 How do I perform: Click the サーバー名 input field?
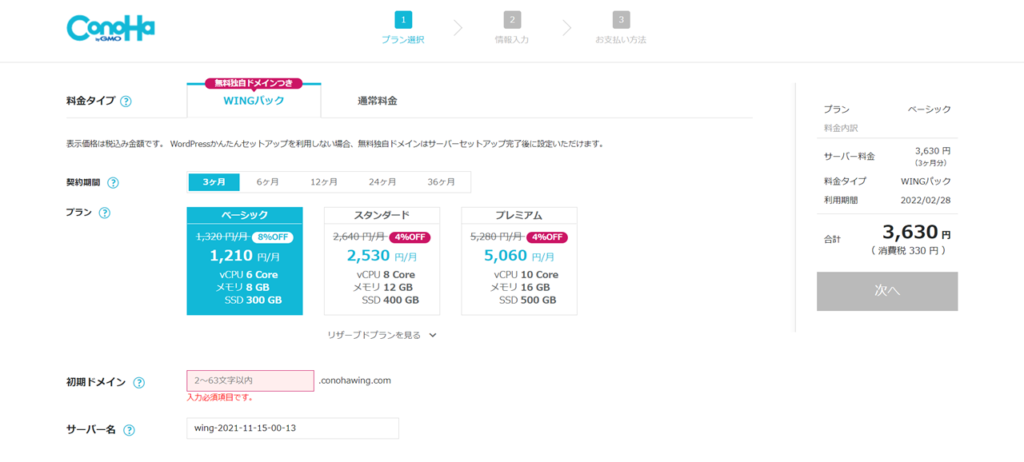click(293, 428)
